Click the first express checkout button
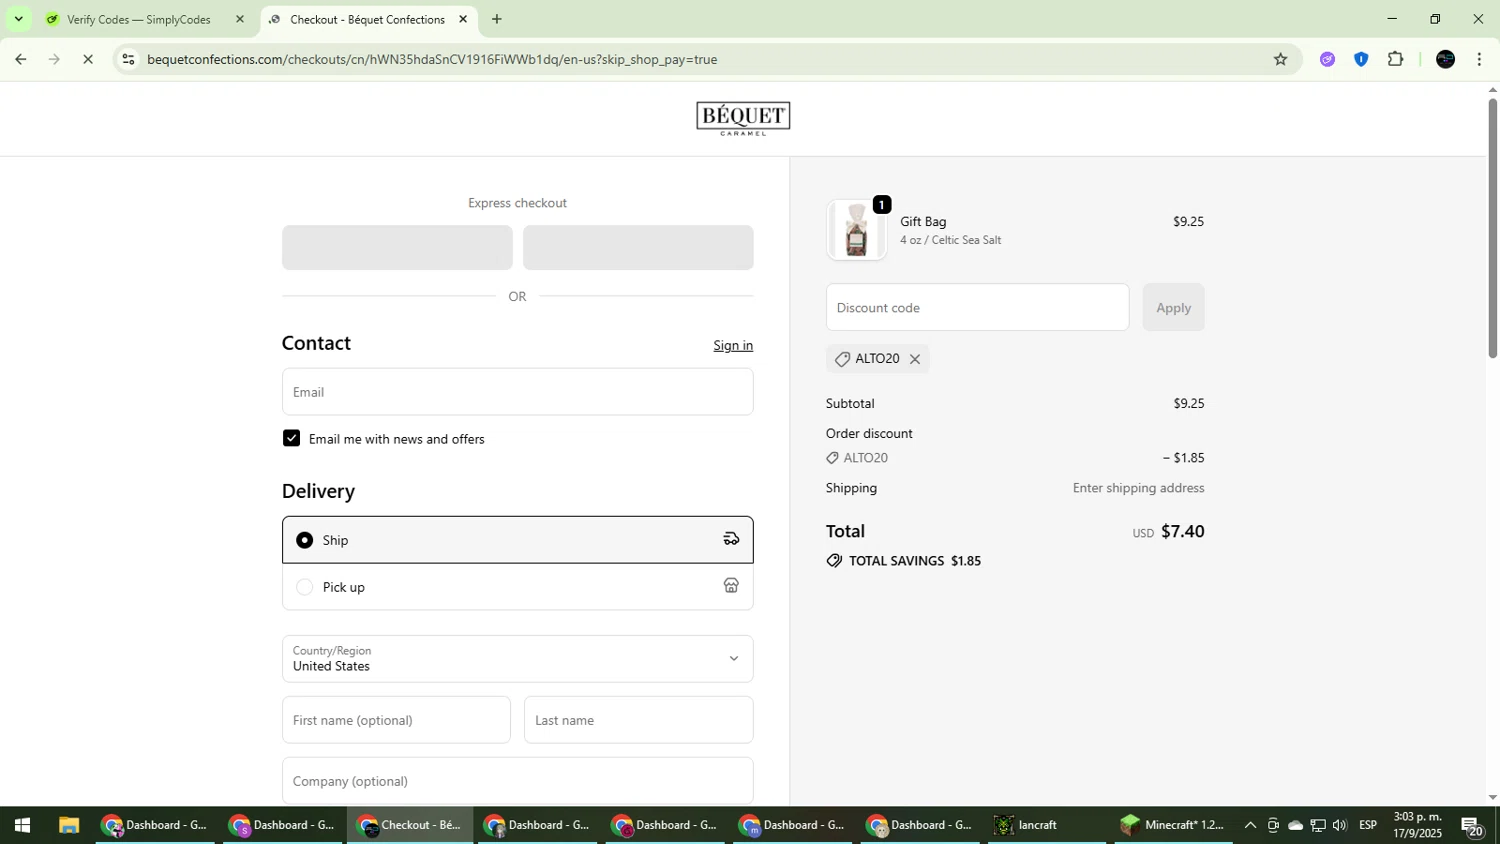Viewport: 1500px width, 844px height. [397, 247]
